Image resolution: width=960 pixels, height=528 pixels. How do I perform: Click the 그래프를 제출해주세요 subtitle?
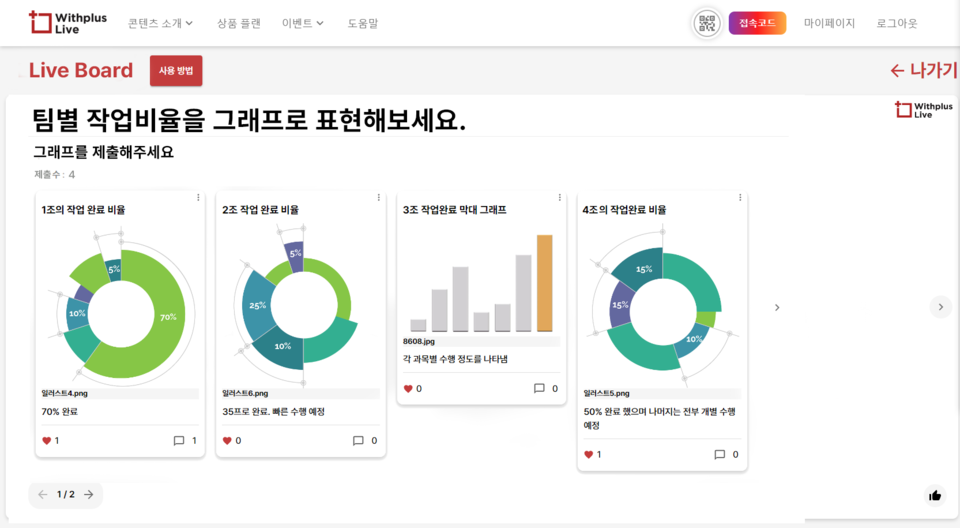pyautogui.click(x=103, y=152)
